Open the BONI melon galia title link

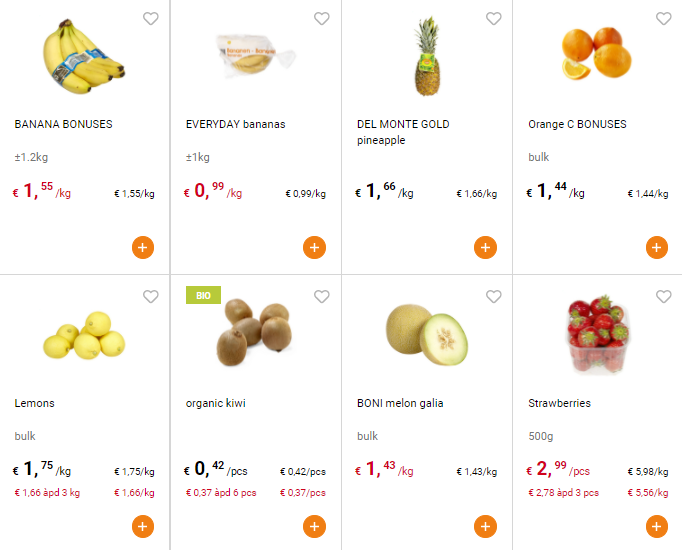point(400,403)
